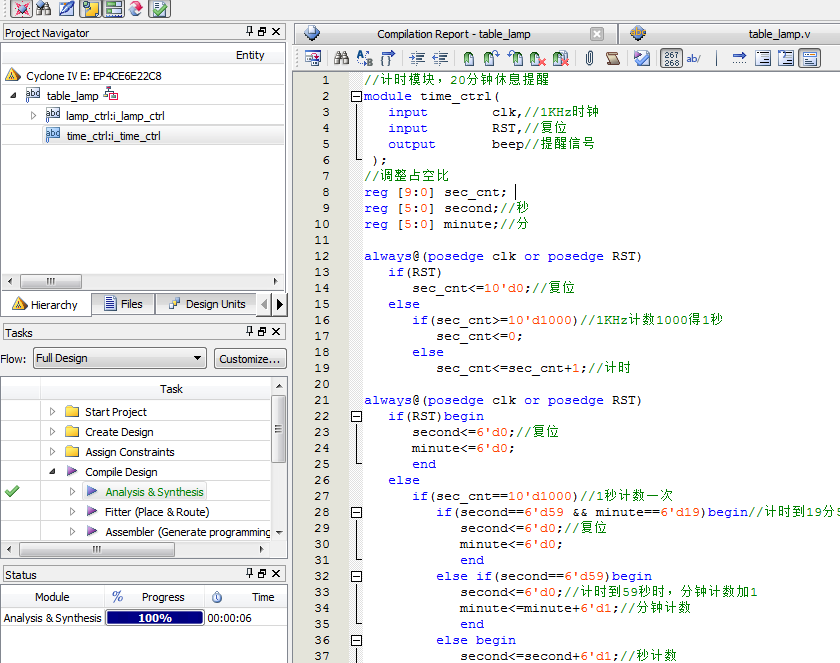
Task: Switch to the Design Units tab
Action: click(207, 304)
